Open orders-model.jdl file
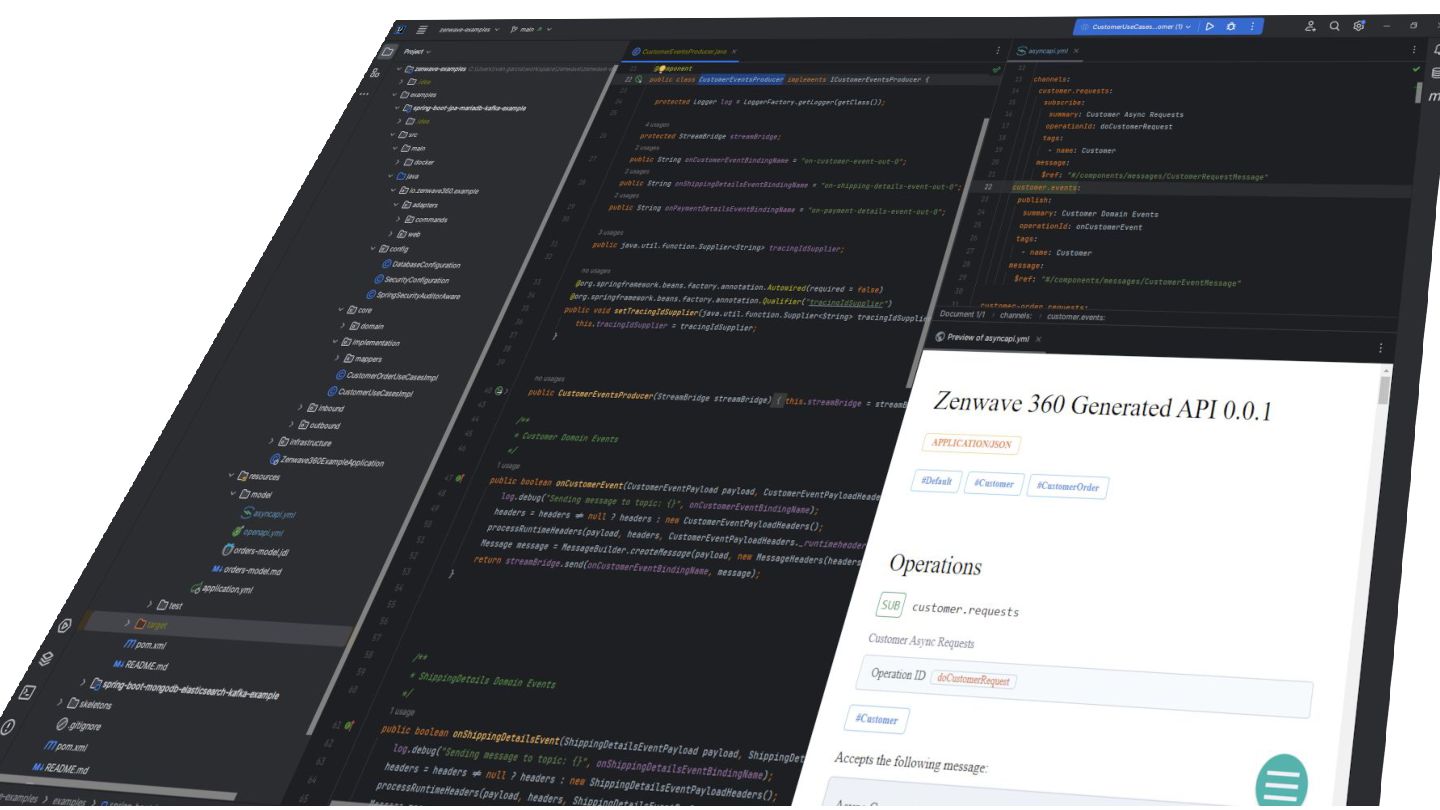Viewport: 1440px width, 810px height. pos(254,550)
